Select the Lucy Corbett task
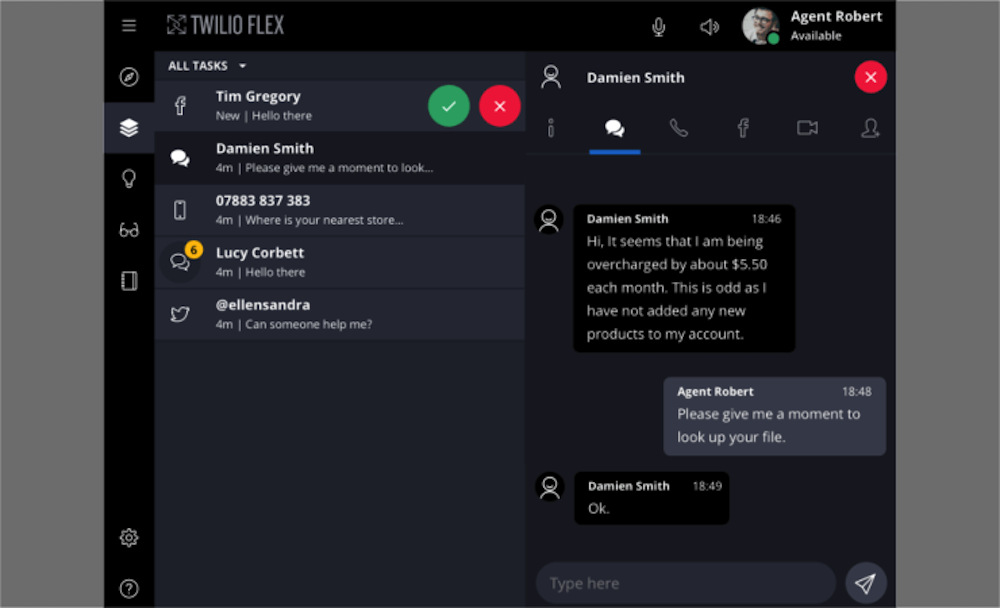Viewport: 1000px width, 608px height. pyautogui.click(x=339, y=262)
